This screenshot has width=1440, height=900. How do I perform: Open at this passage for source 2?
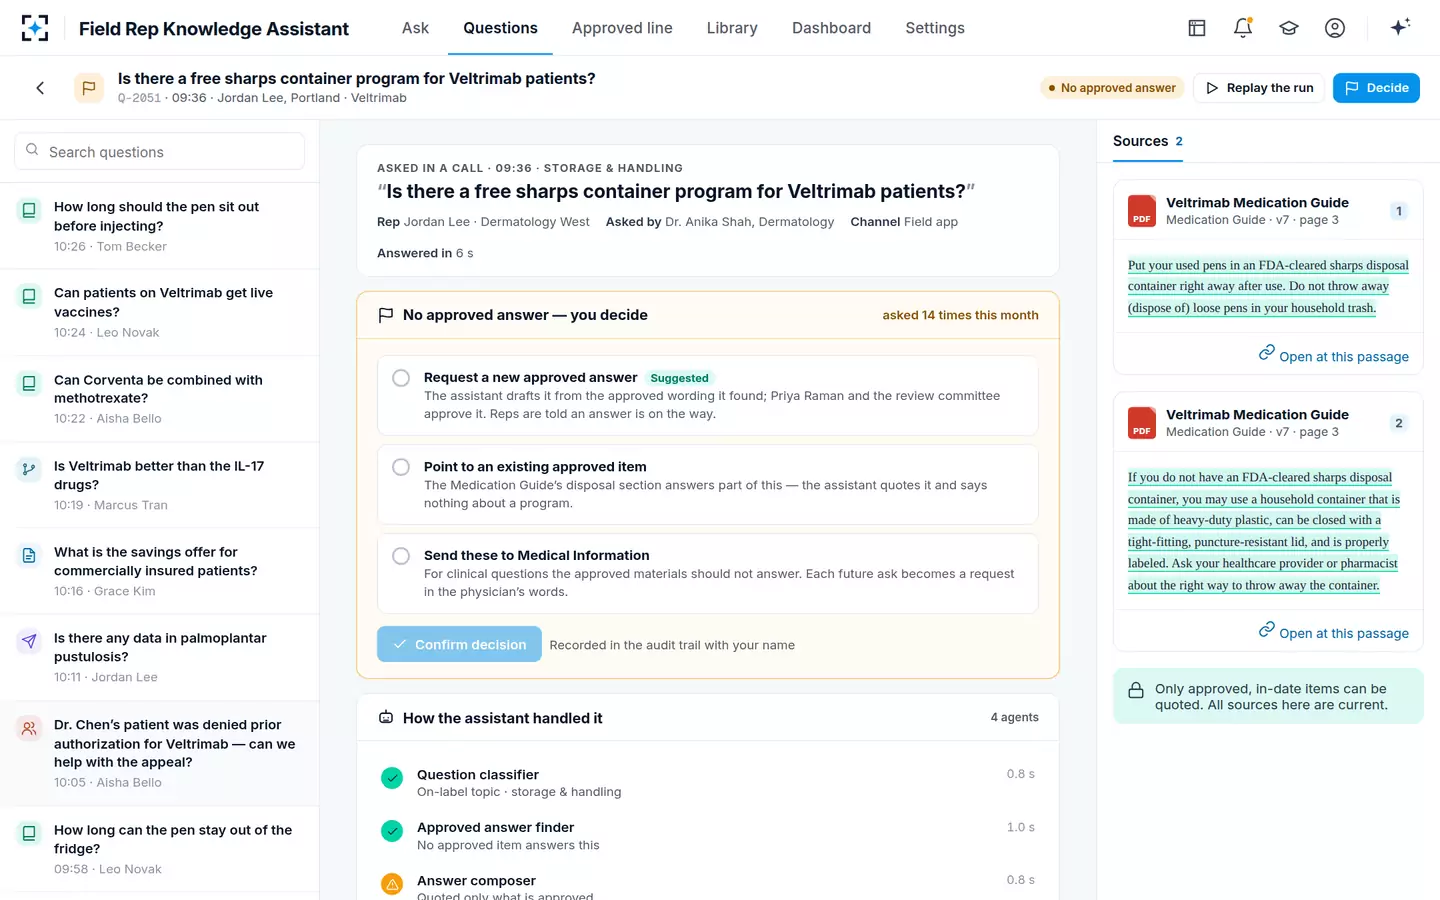1333,632
